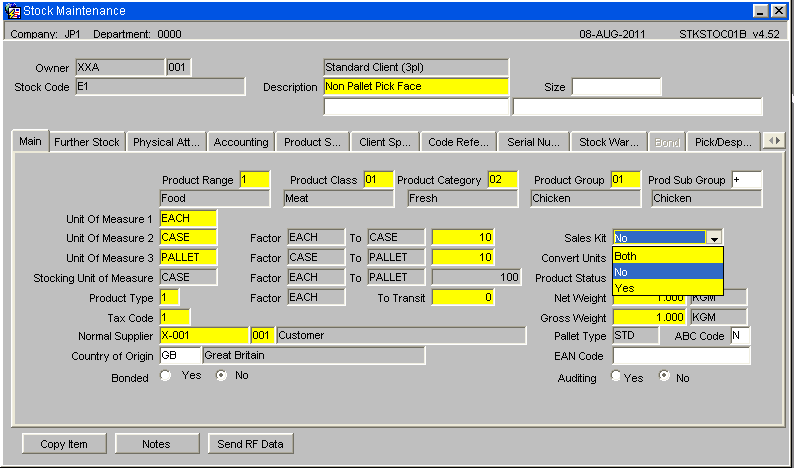Viewport: 794px width, 468px height.
Task: Click the Stock Maintenance title bar icon
Action: tap(12, 11)
